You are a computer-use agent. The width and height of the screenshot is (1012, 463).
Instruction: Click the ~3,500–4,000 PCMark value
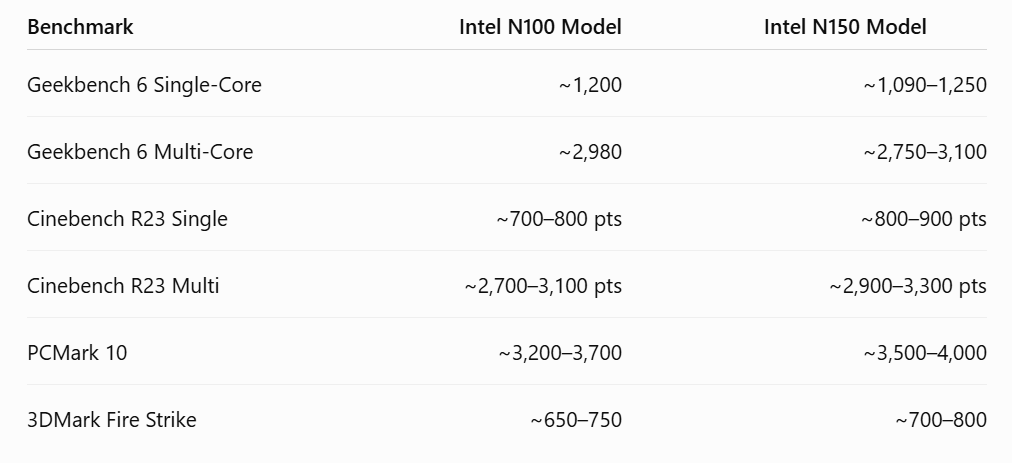point(925,353)
